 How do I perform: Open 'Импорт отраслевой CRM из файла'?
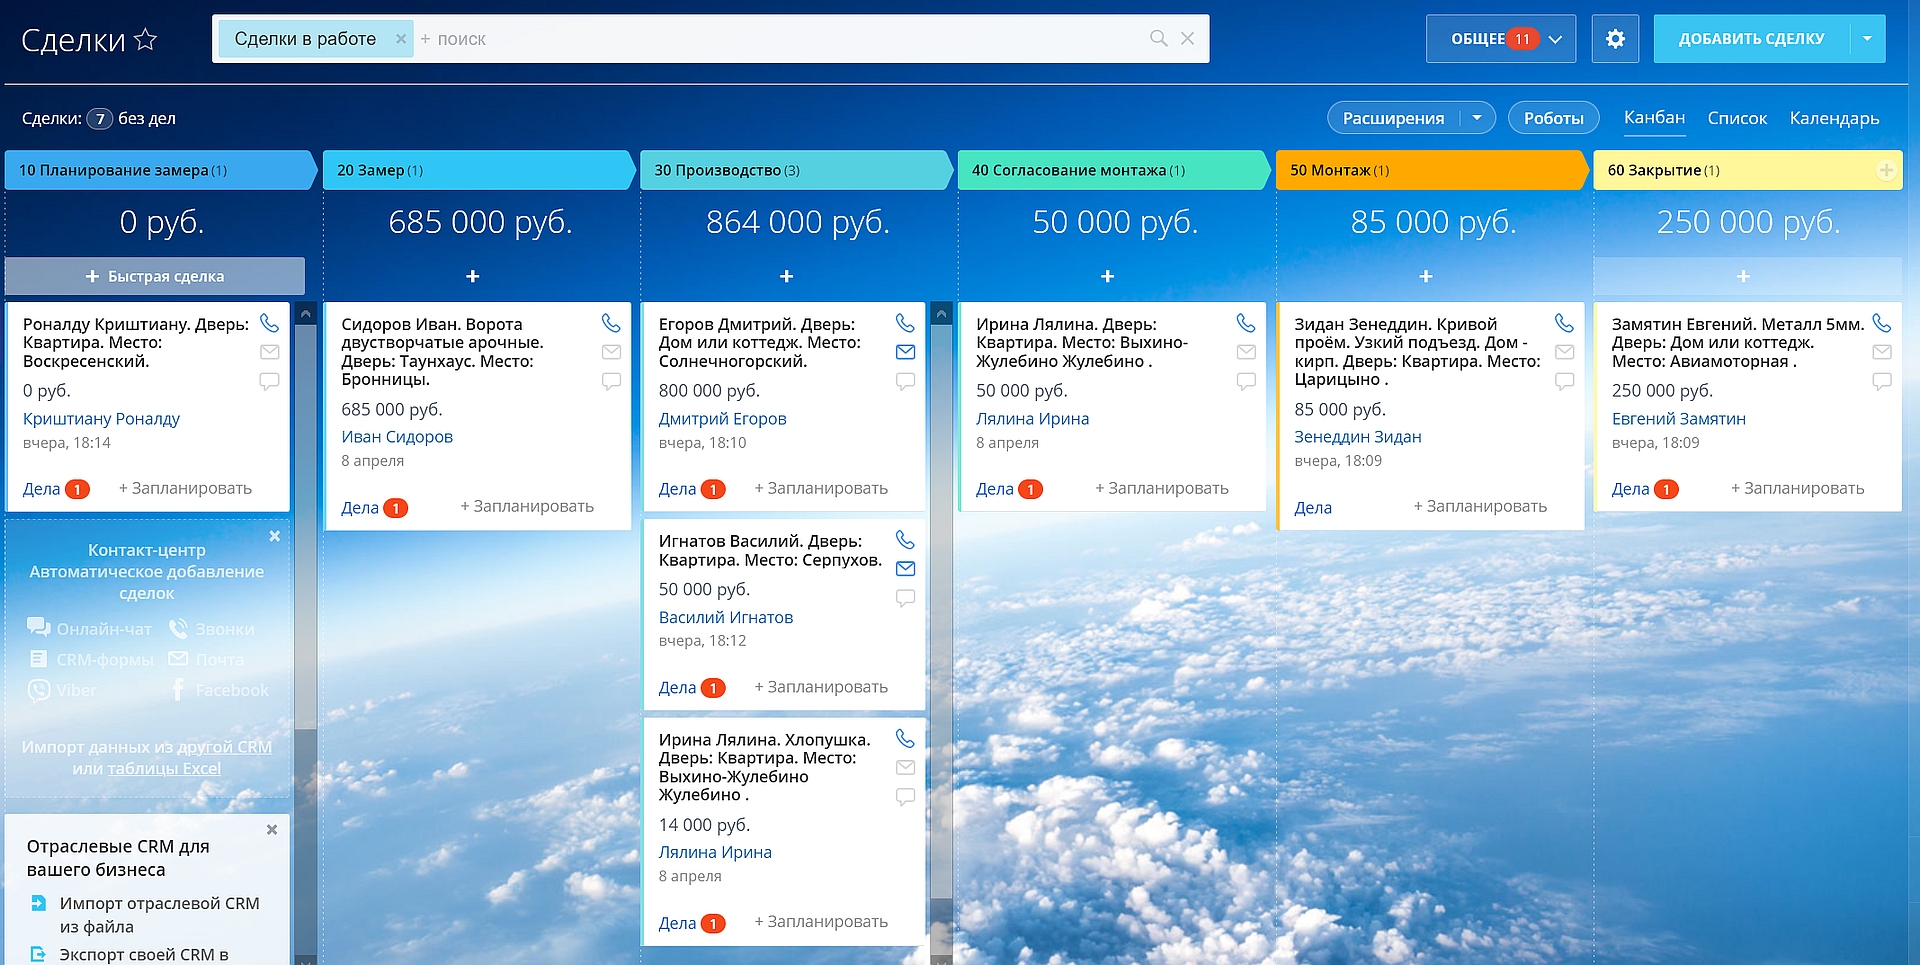click(x=159, y=915)
